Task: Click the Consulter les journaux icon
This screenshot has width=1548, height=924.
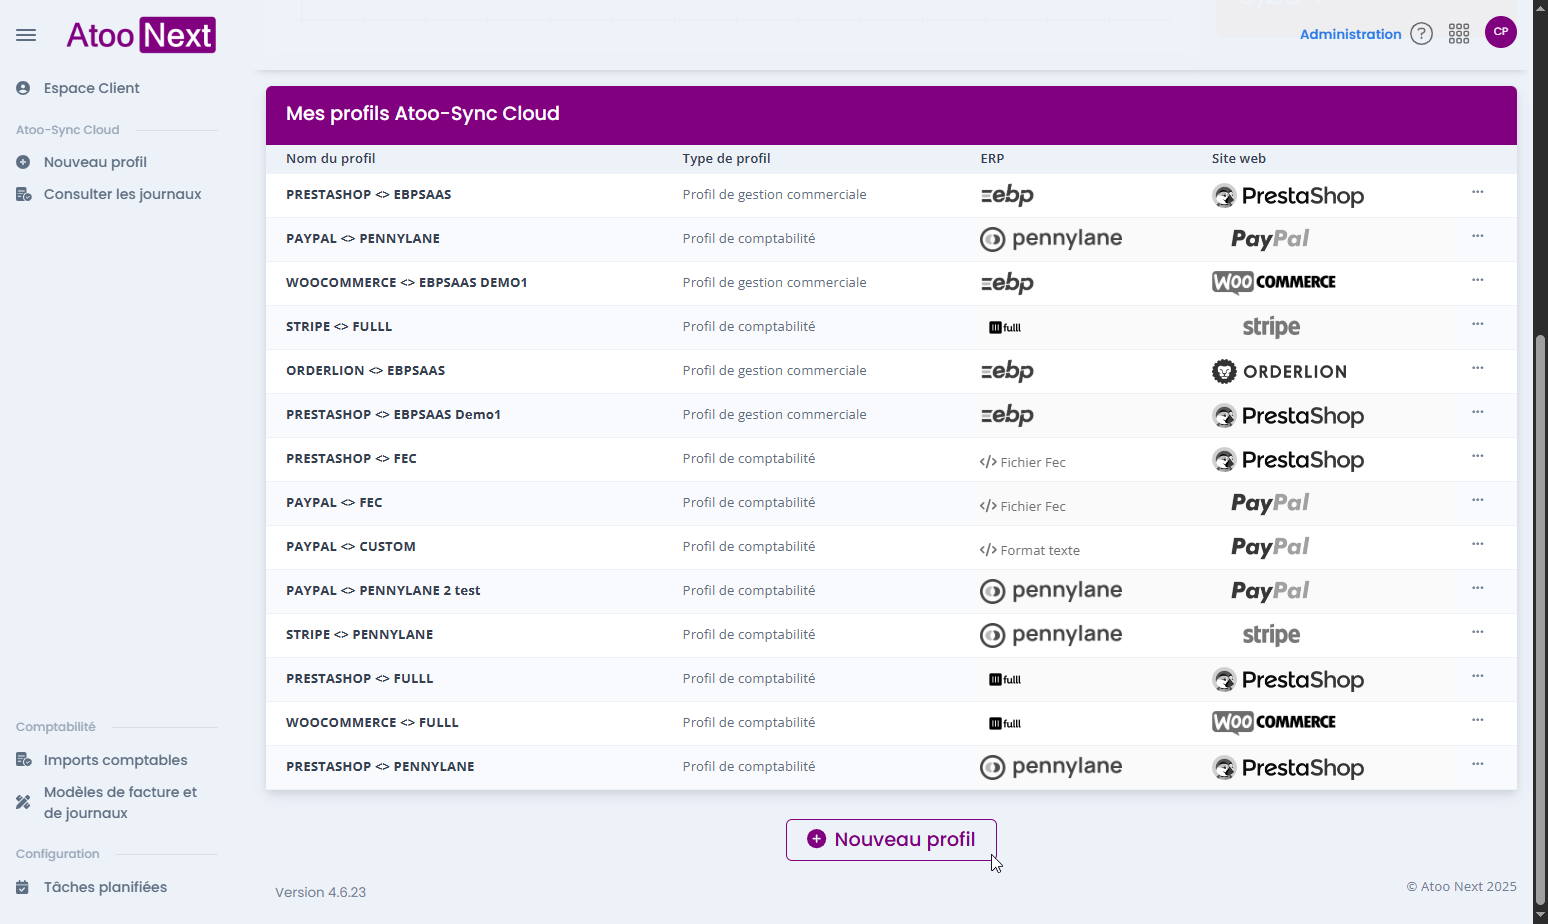Action: [x=23, y=194]
